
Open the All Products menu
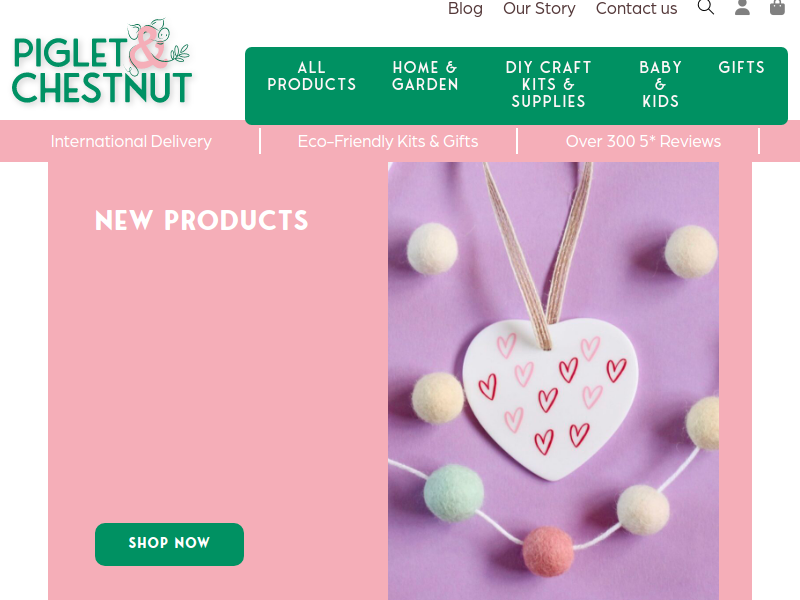tap(312, 76)
